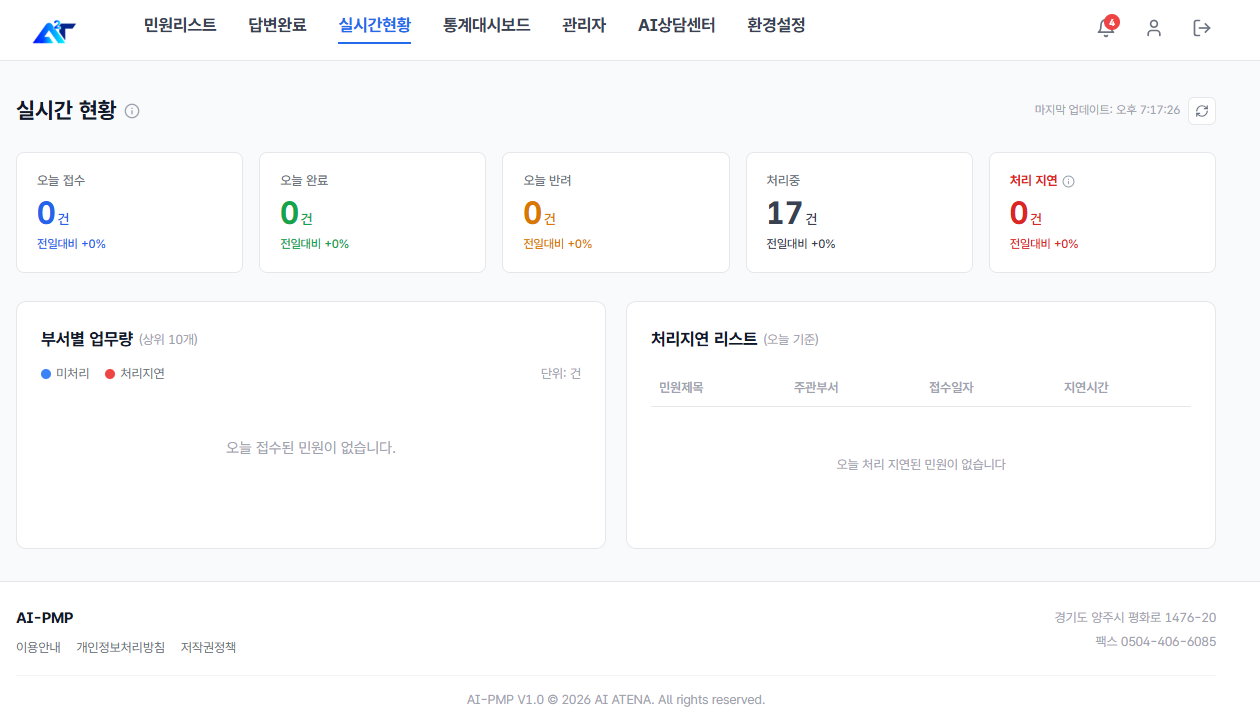The width and height of the screenshot is (1260, 720).
Task: Click the address 경기도 양주시 평화로 1476-20
Action: (x=1136, y=617)
